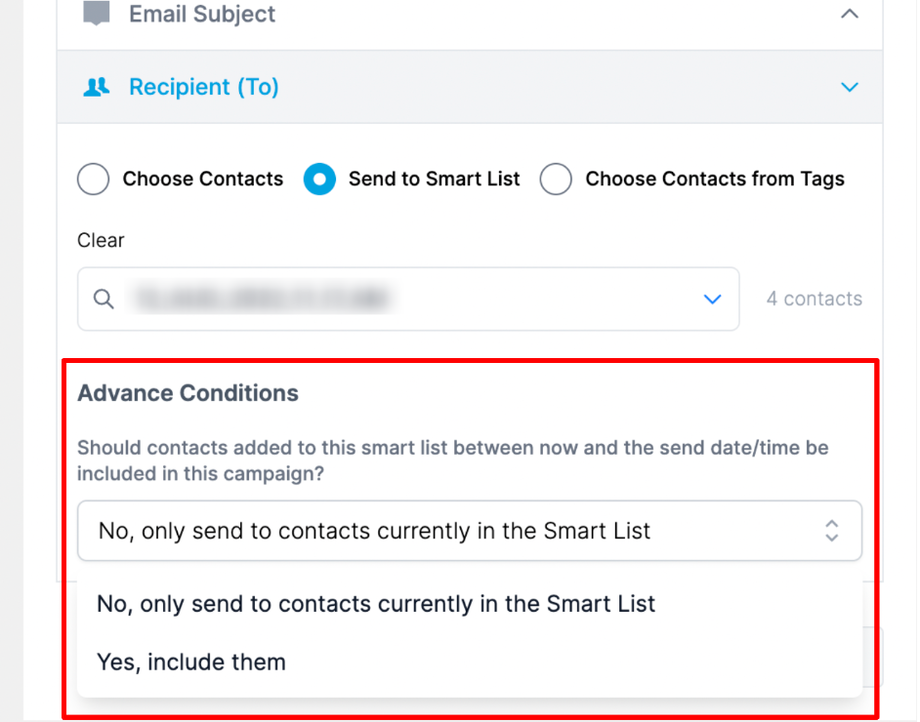
Task: Click the Clear link
Action: (x=101, y=240)
